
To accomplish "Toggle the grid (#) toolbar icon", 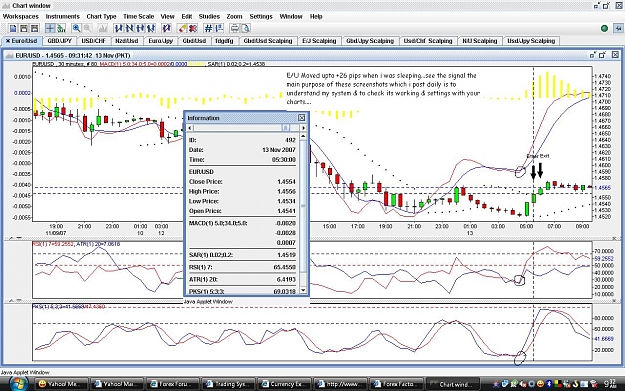I will tap(208, 28).
